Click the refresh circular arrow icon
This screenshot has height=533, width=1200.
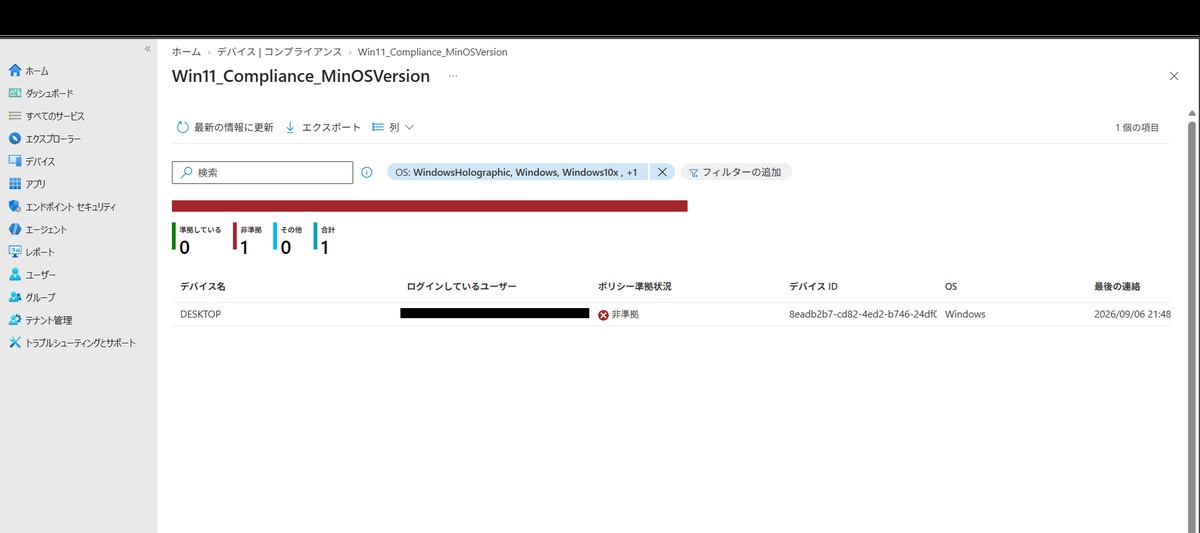(182, 128)
